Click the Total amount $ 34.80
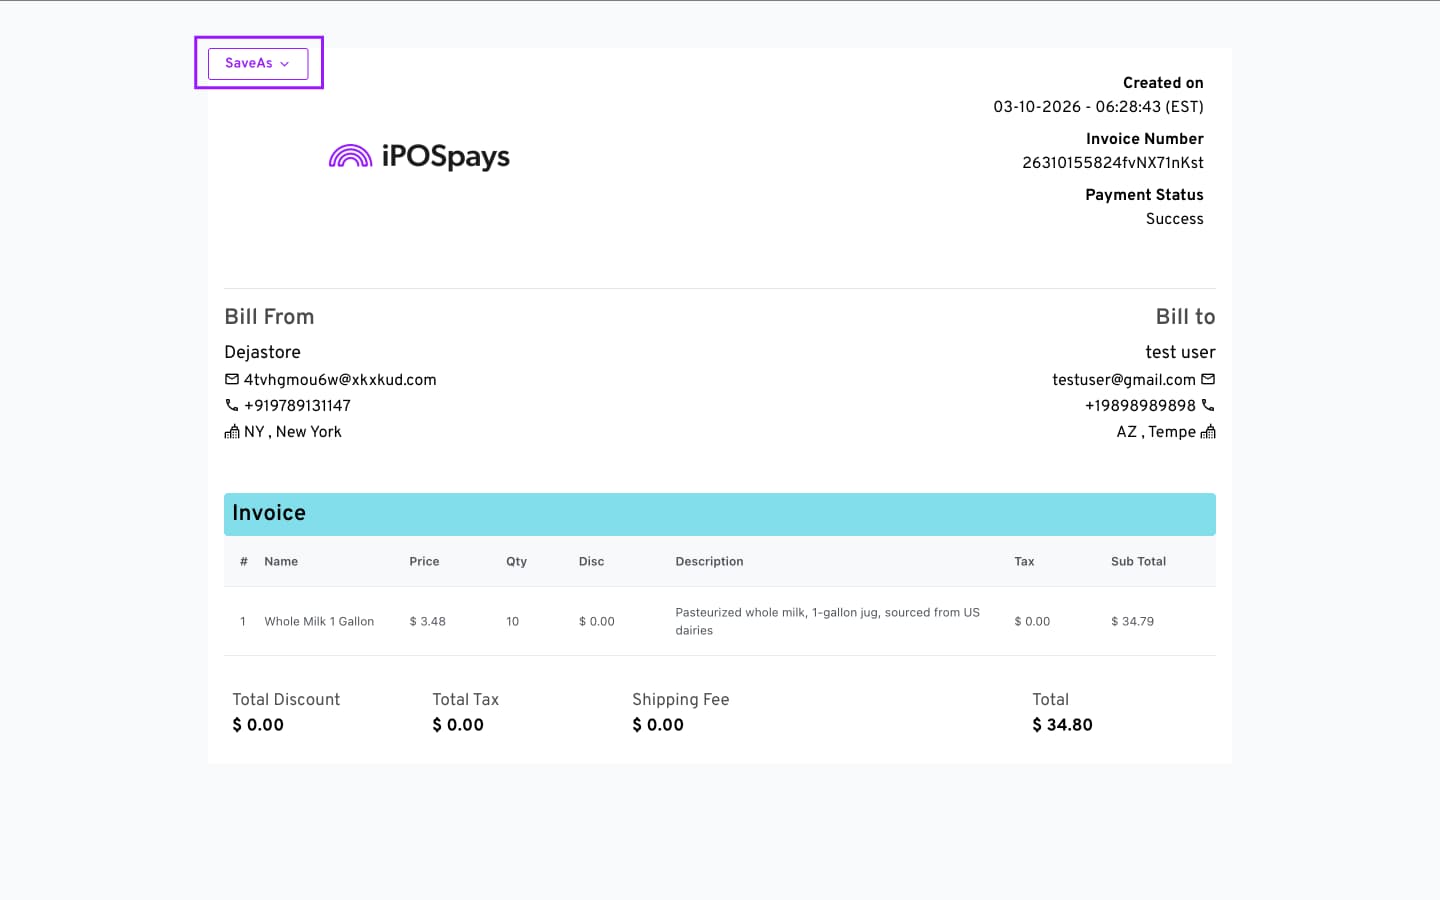This screenshot has width=1440, height=900. click(x=1062, y=725)
